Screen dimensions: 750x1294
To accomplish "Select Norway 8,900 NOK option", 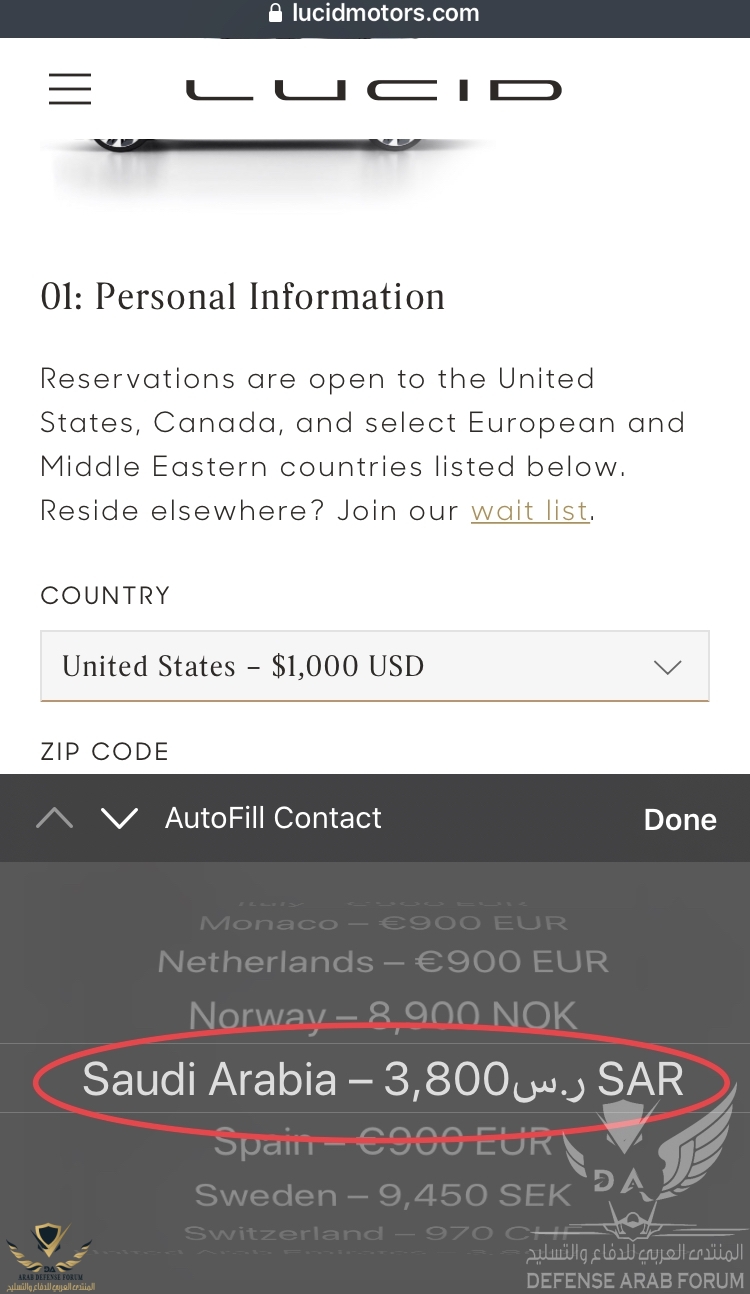I will point(383,1016).
